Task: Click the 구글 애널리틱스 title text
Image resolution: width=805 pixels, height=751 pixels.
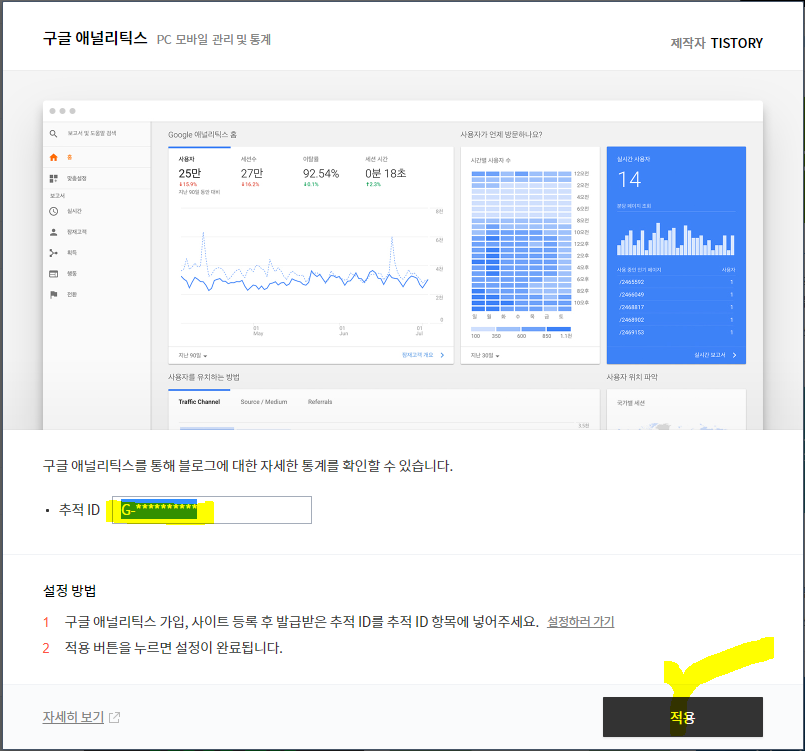Action: 95,38
